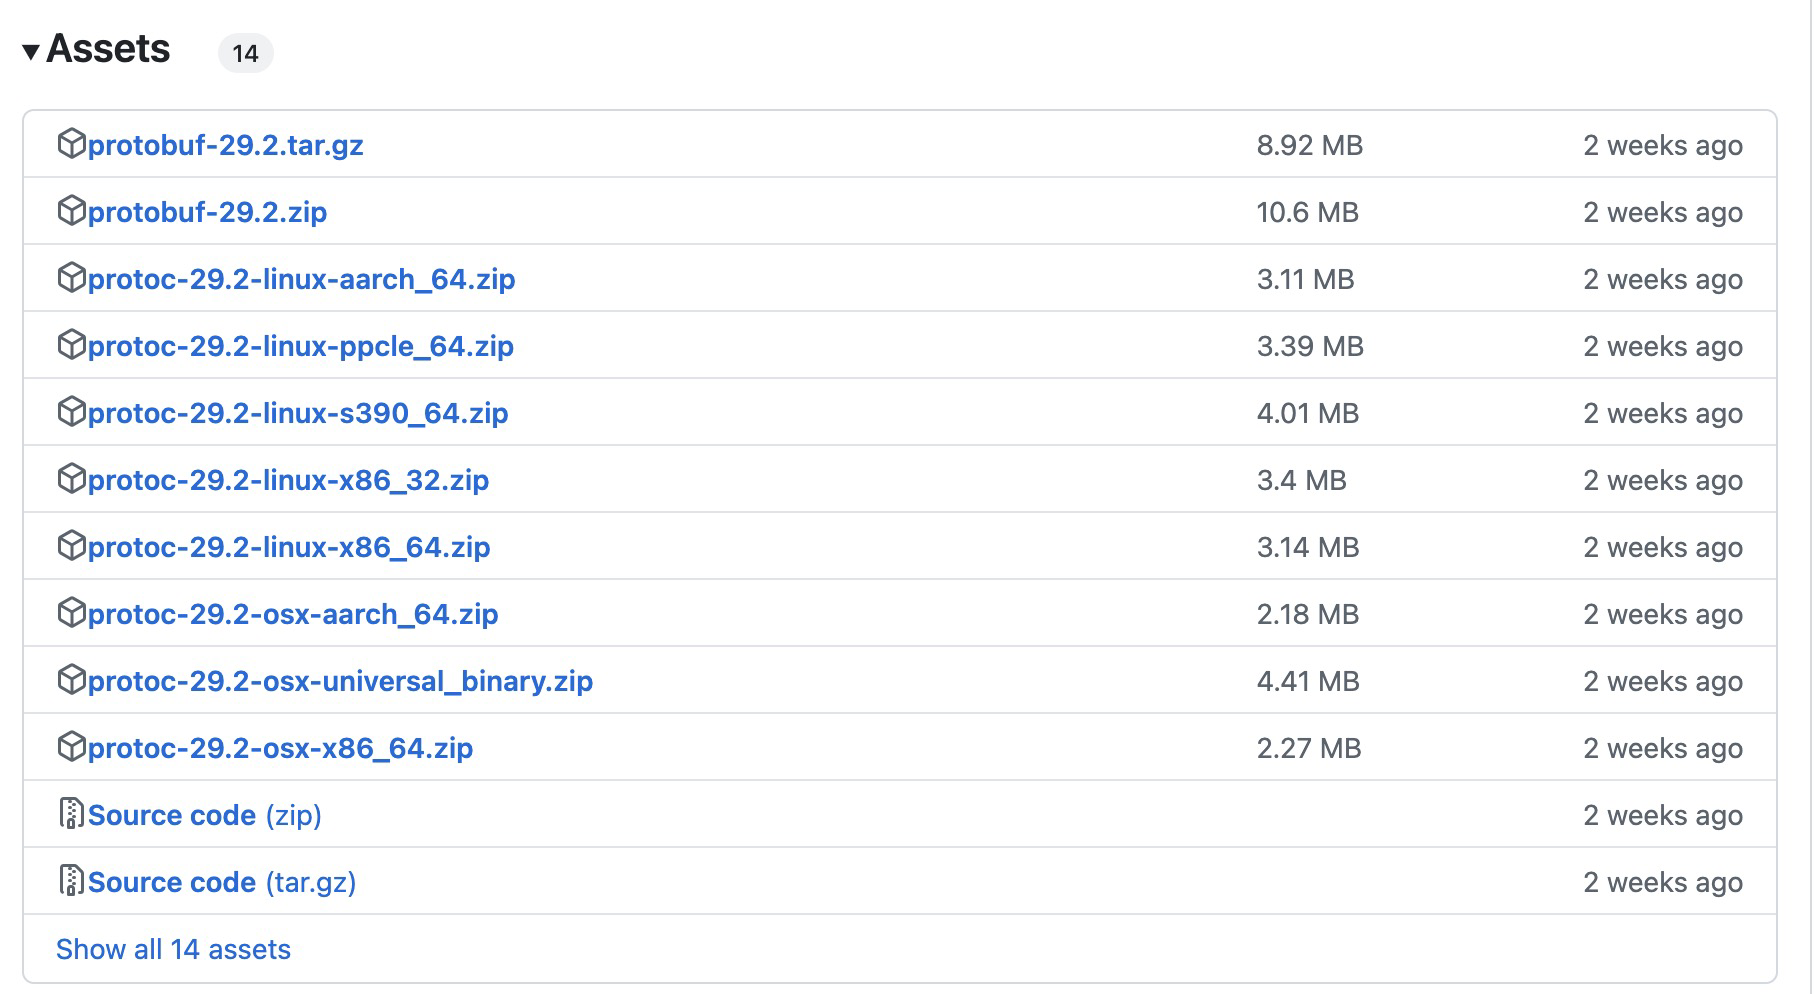Download protoc-29.2-linux-x86_32.zip
The width and height of the screenshot is (1816, 994).
tap(288, 481)
